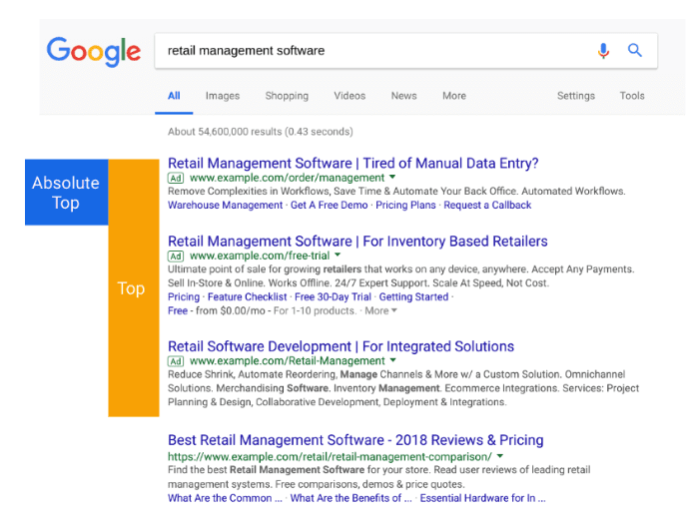The width and height of the screenshot is (688, 518).
Task: Click inside the search query field
Action: click(370, 50)
